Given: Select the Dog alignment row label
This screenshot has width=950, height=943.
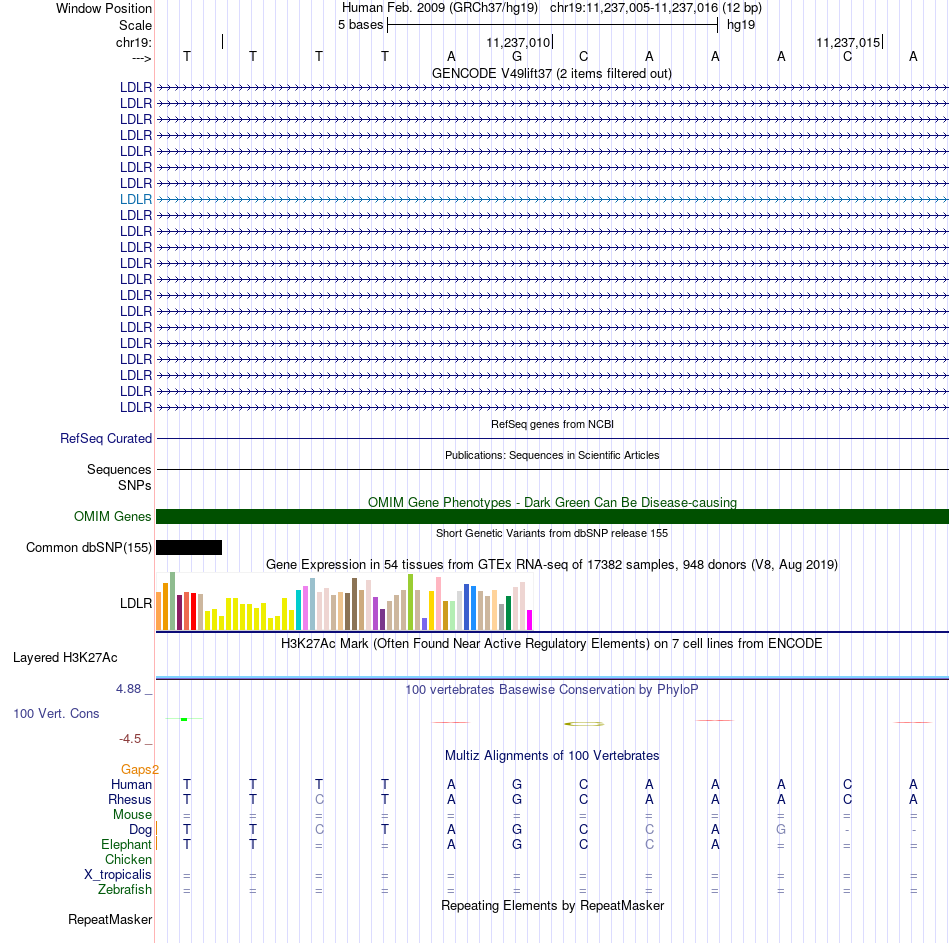Looking at the screenshot, I should (x=140, y=830).
